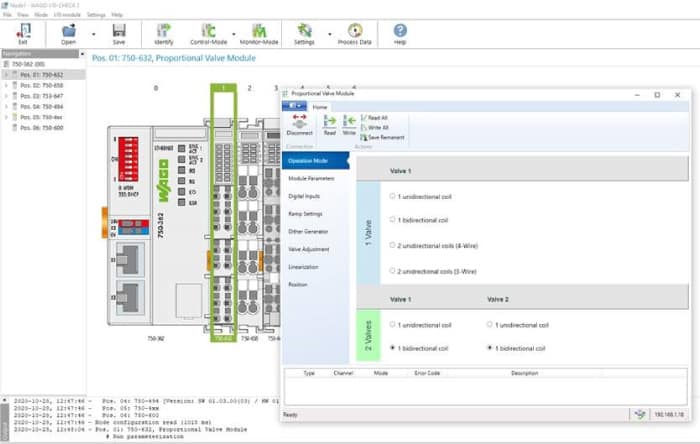The height and width of the screenshot is (444, 700).
Task: Choose 1 unidirectional coil for Valve 2
Action: point(491,324)
